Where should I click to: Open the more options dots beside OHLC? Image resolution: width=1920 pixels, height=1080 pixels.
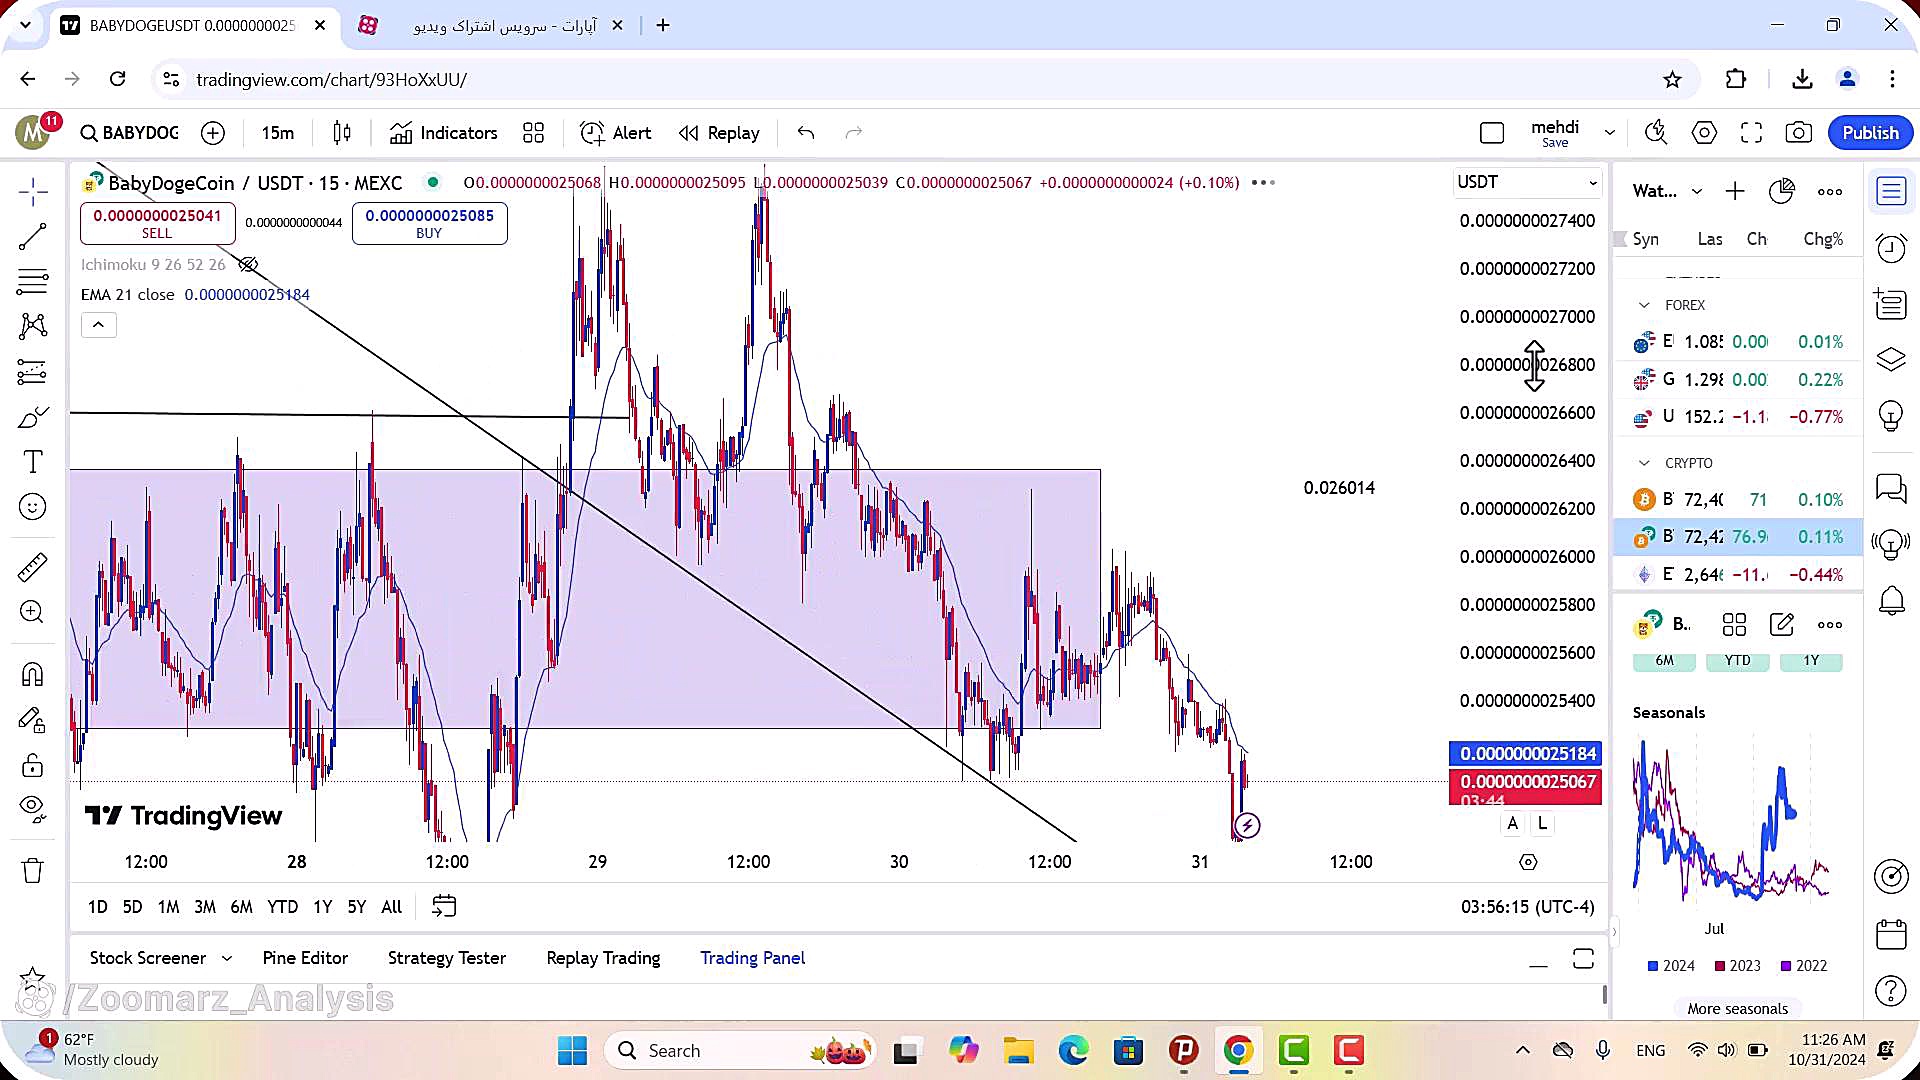click(x=1263, y=182)
